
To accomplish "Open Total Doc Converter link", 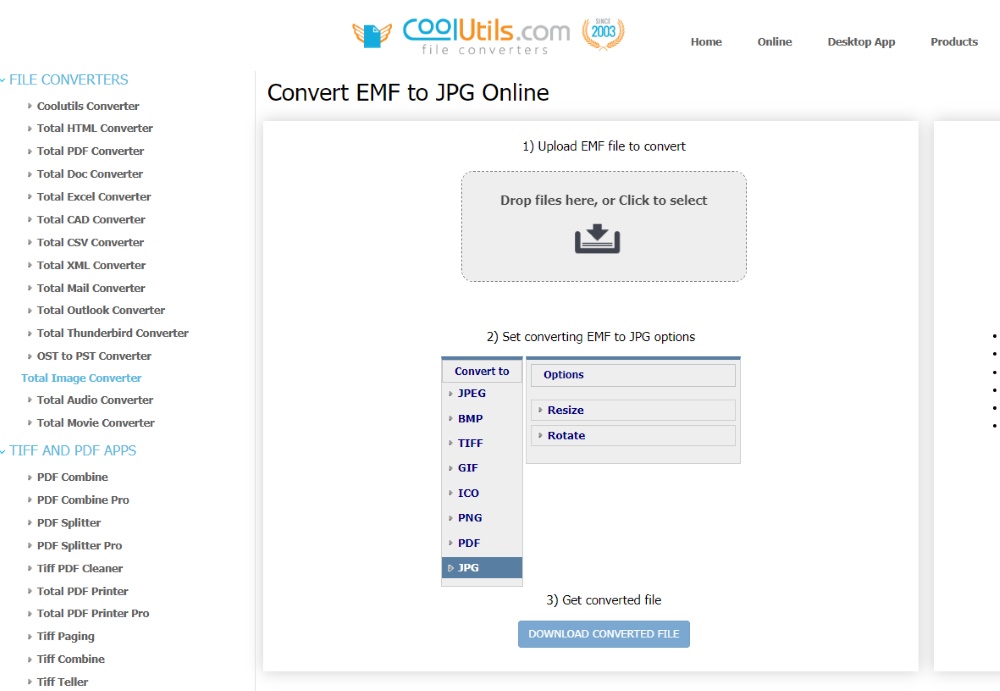I will (89, 174).
